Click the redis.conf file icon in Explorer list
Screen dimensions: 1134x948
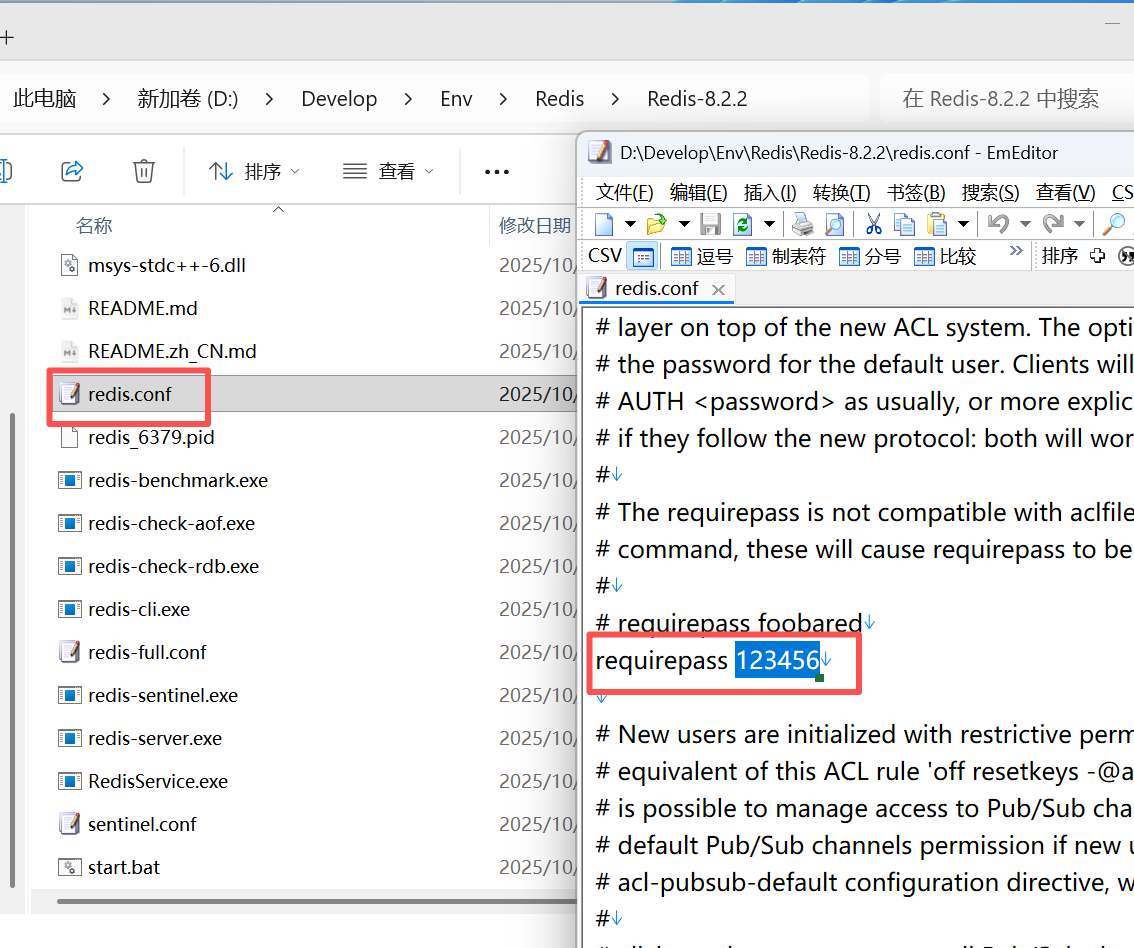pos(69,394)
